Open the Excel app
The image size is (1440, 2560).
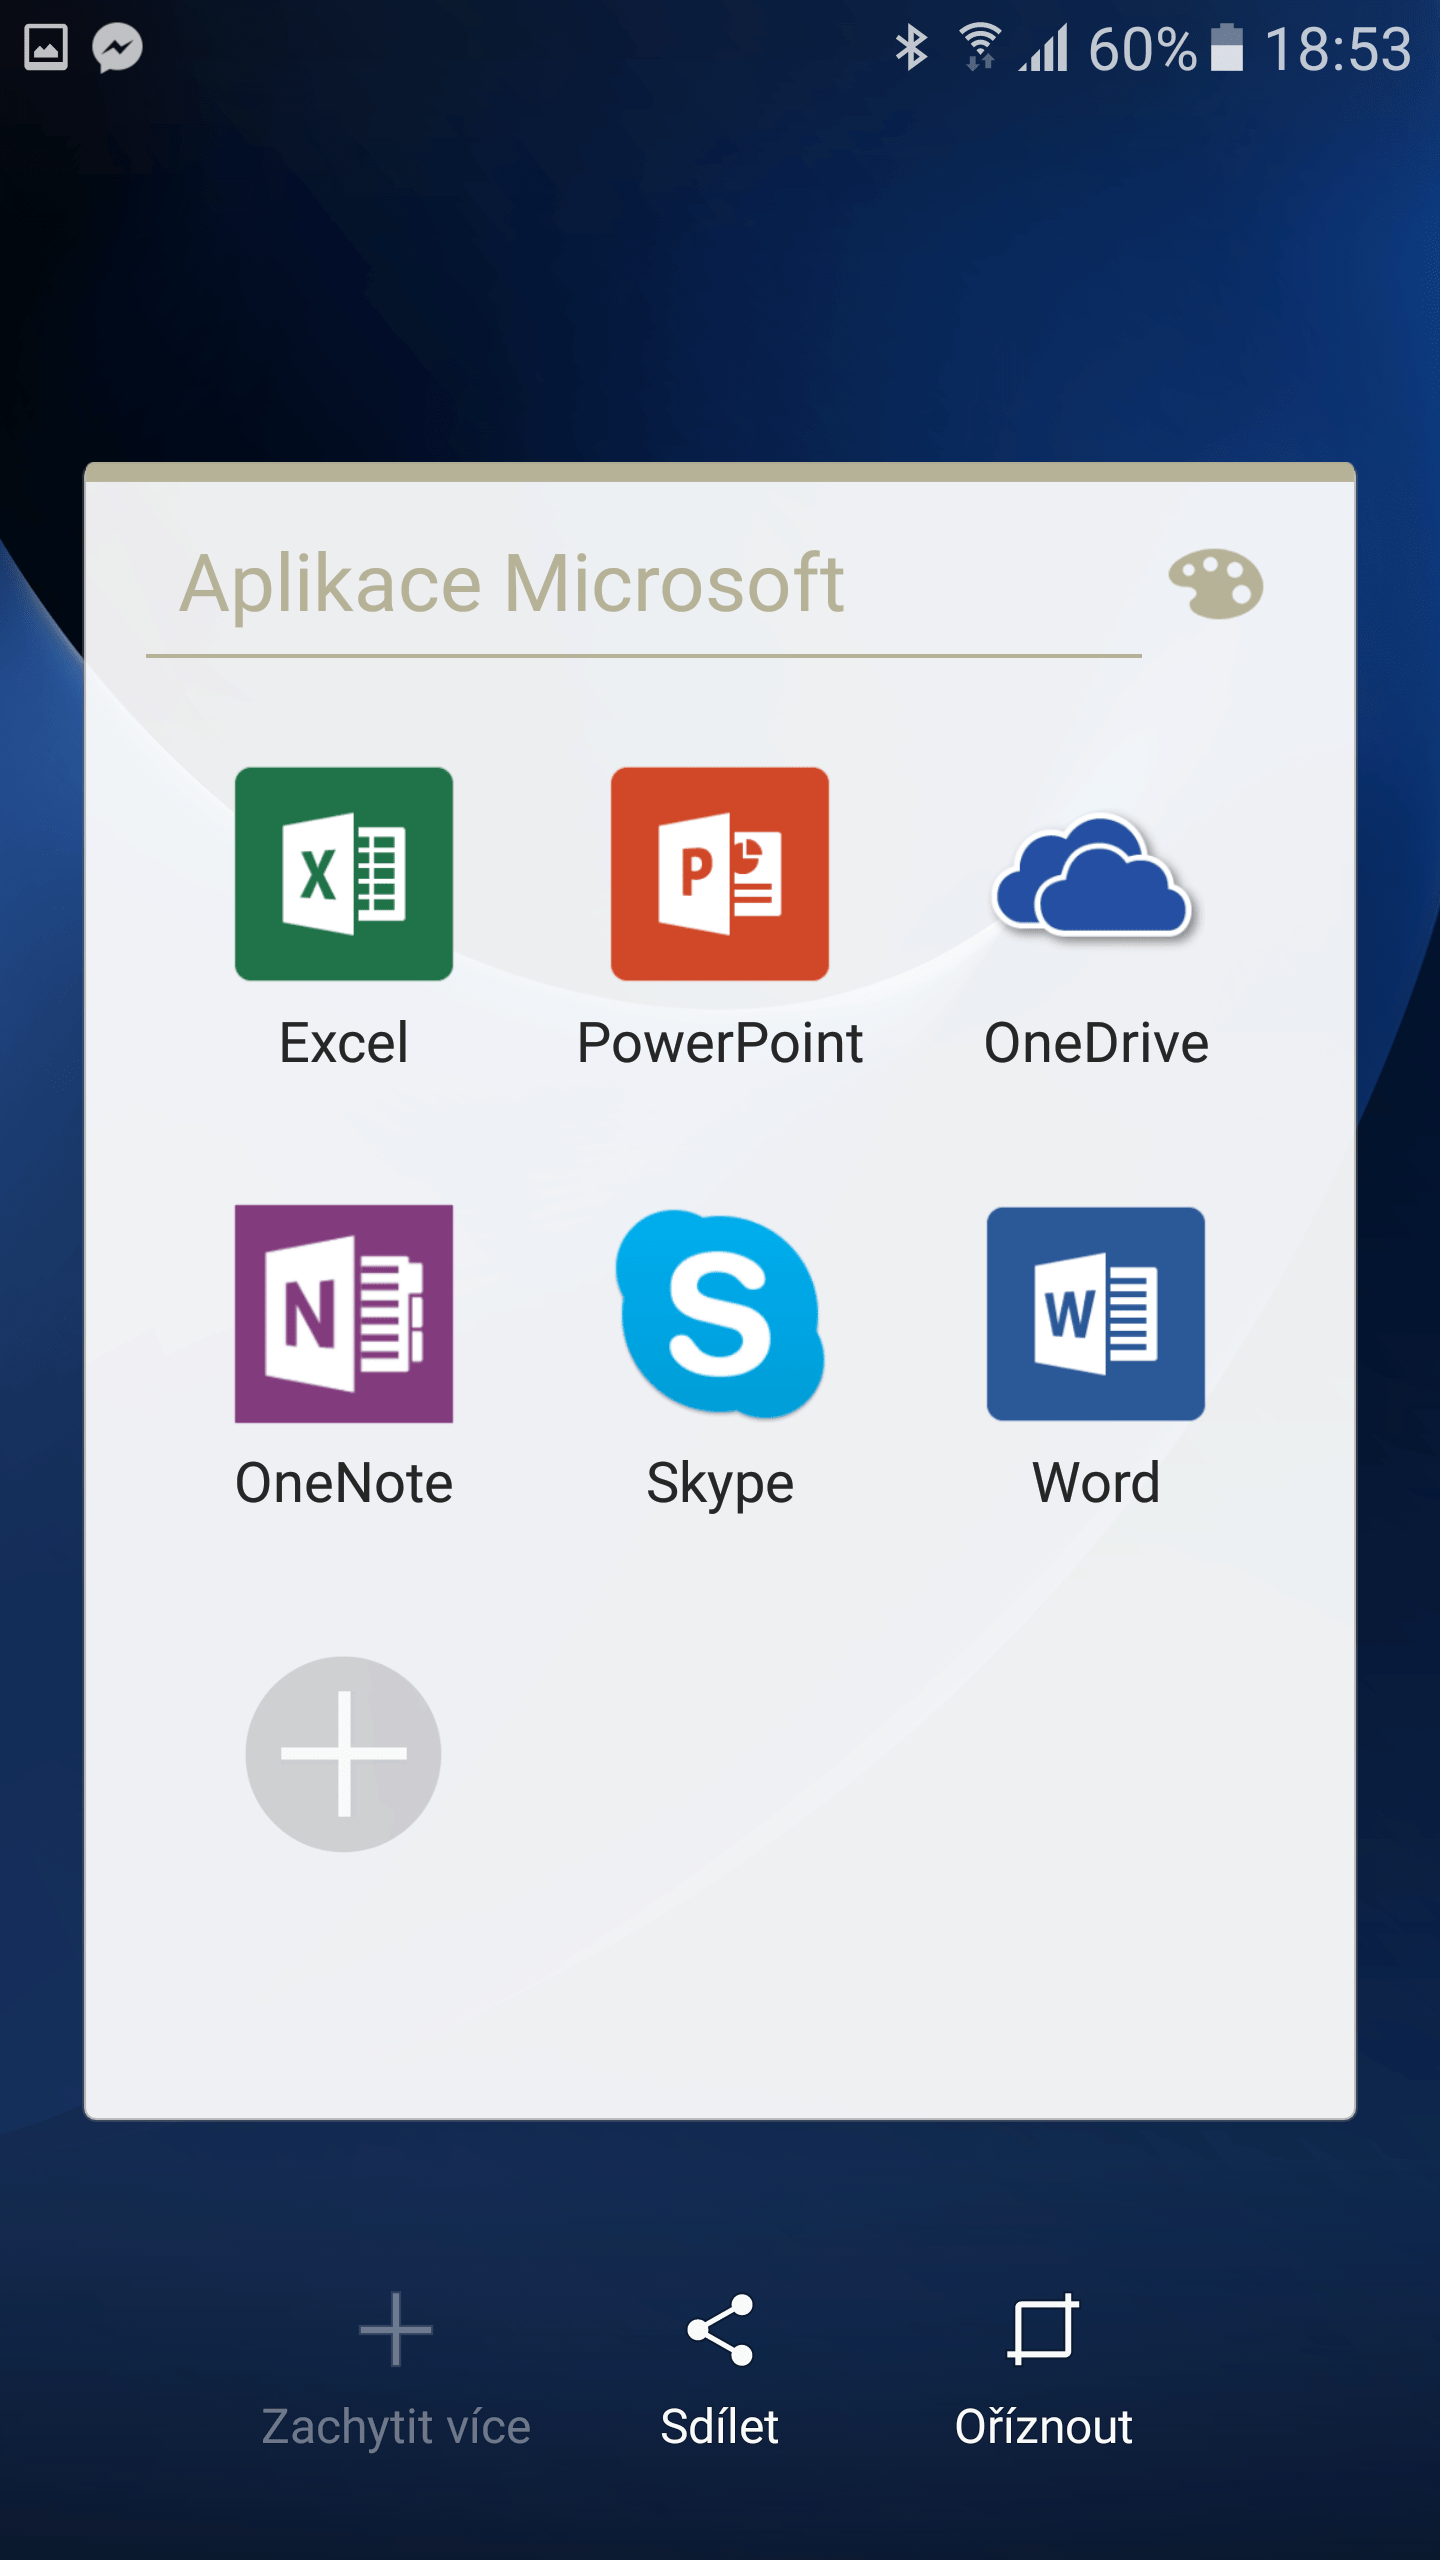point(343,873)
